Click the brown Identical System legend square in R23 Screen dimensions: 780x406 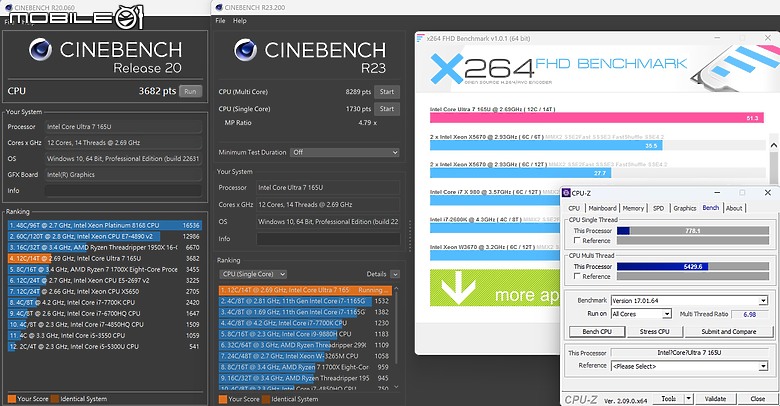point(266,399)
